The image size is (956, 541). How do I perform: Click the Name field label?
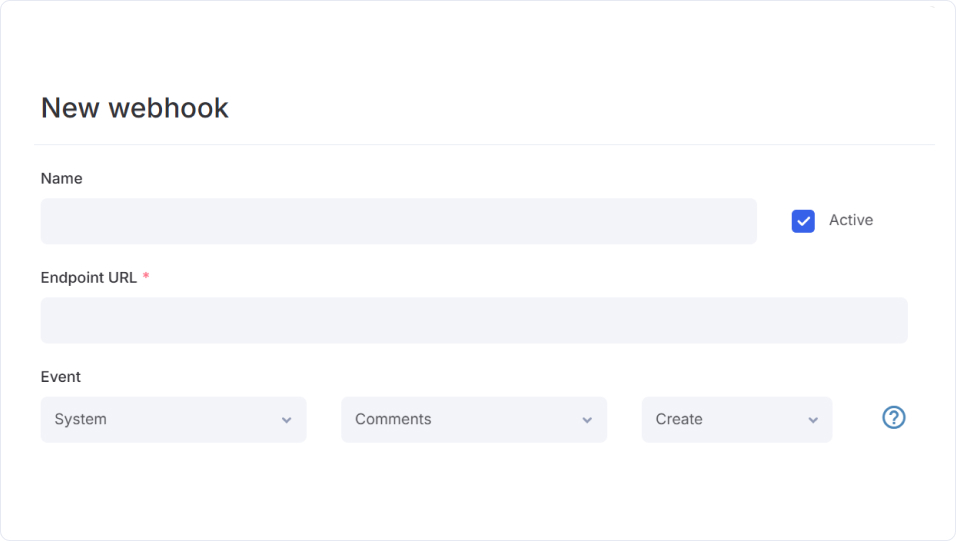coord(61,178)
